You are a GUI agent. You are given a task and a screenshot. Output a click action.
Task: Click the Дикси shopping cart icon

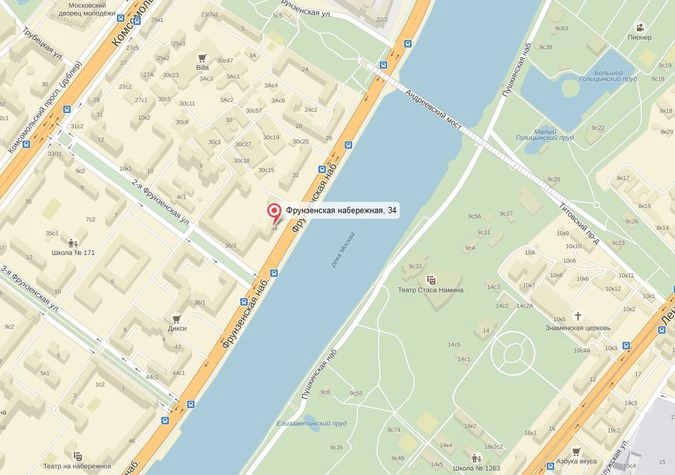tap(176, 319)
